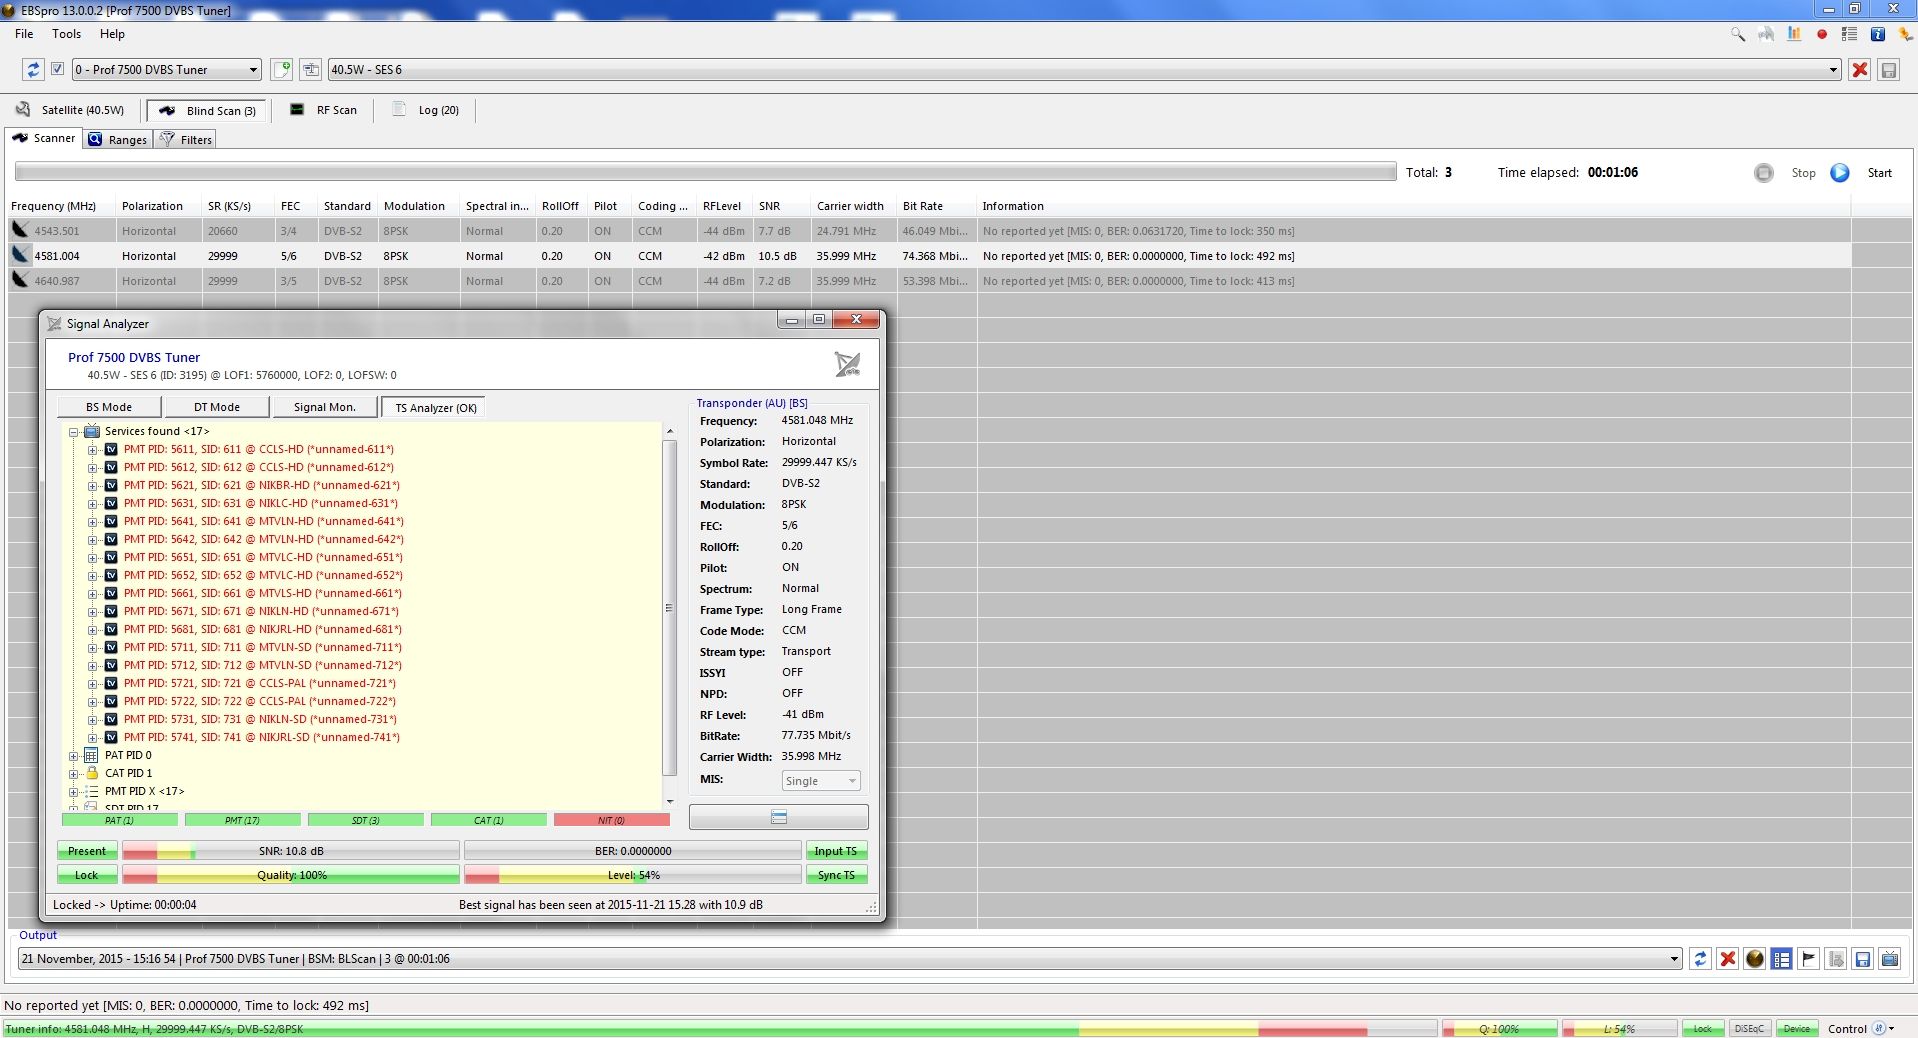Image resolution: width=1918 pixels, height=1038 pixels.
Task: Click the Signal Mon. button
Action: (324, 407)
